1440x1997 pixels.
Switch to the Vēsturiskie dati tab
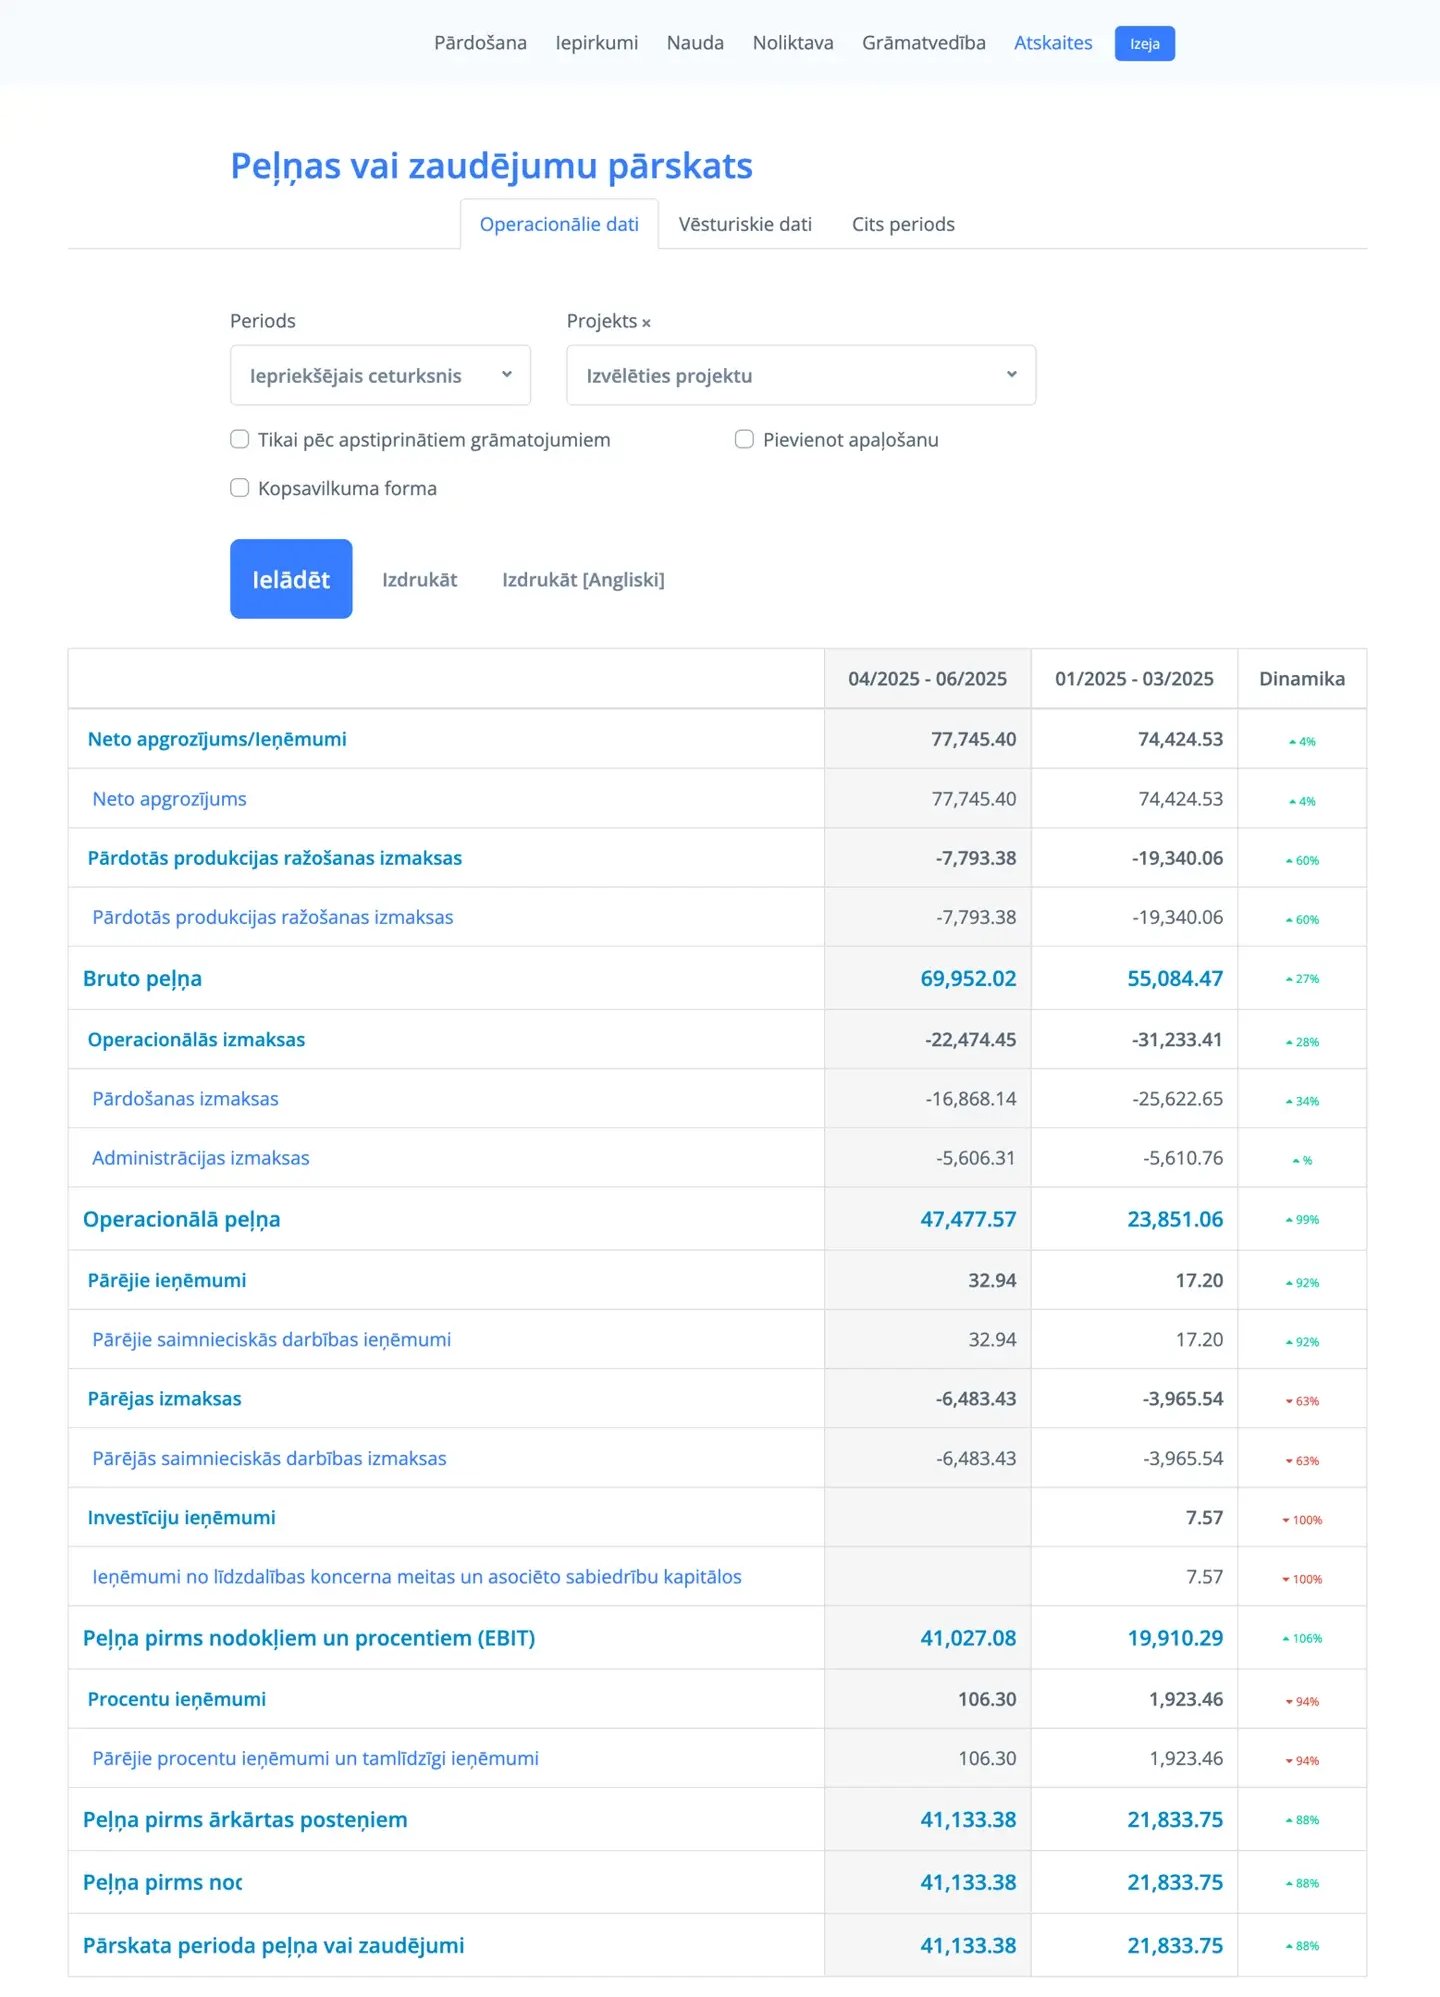coord(745,224)
